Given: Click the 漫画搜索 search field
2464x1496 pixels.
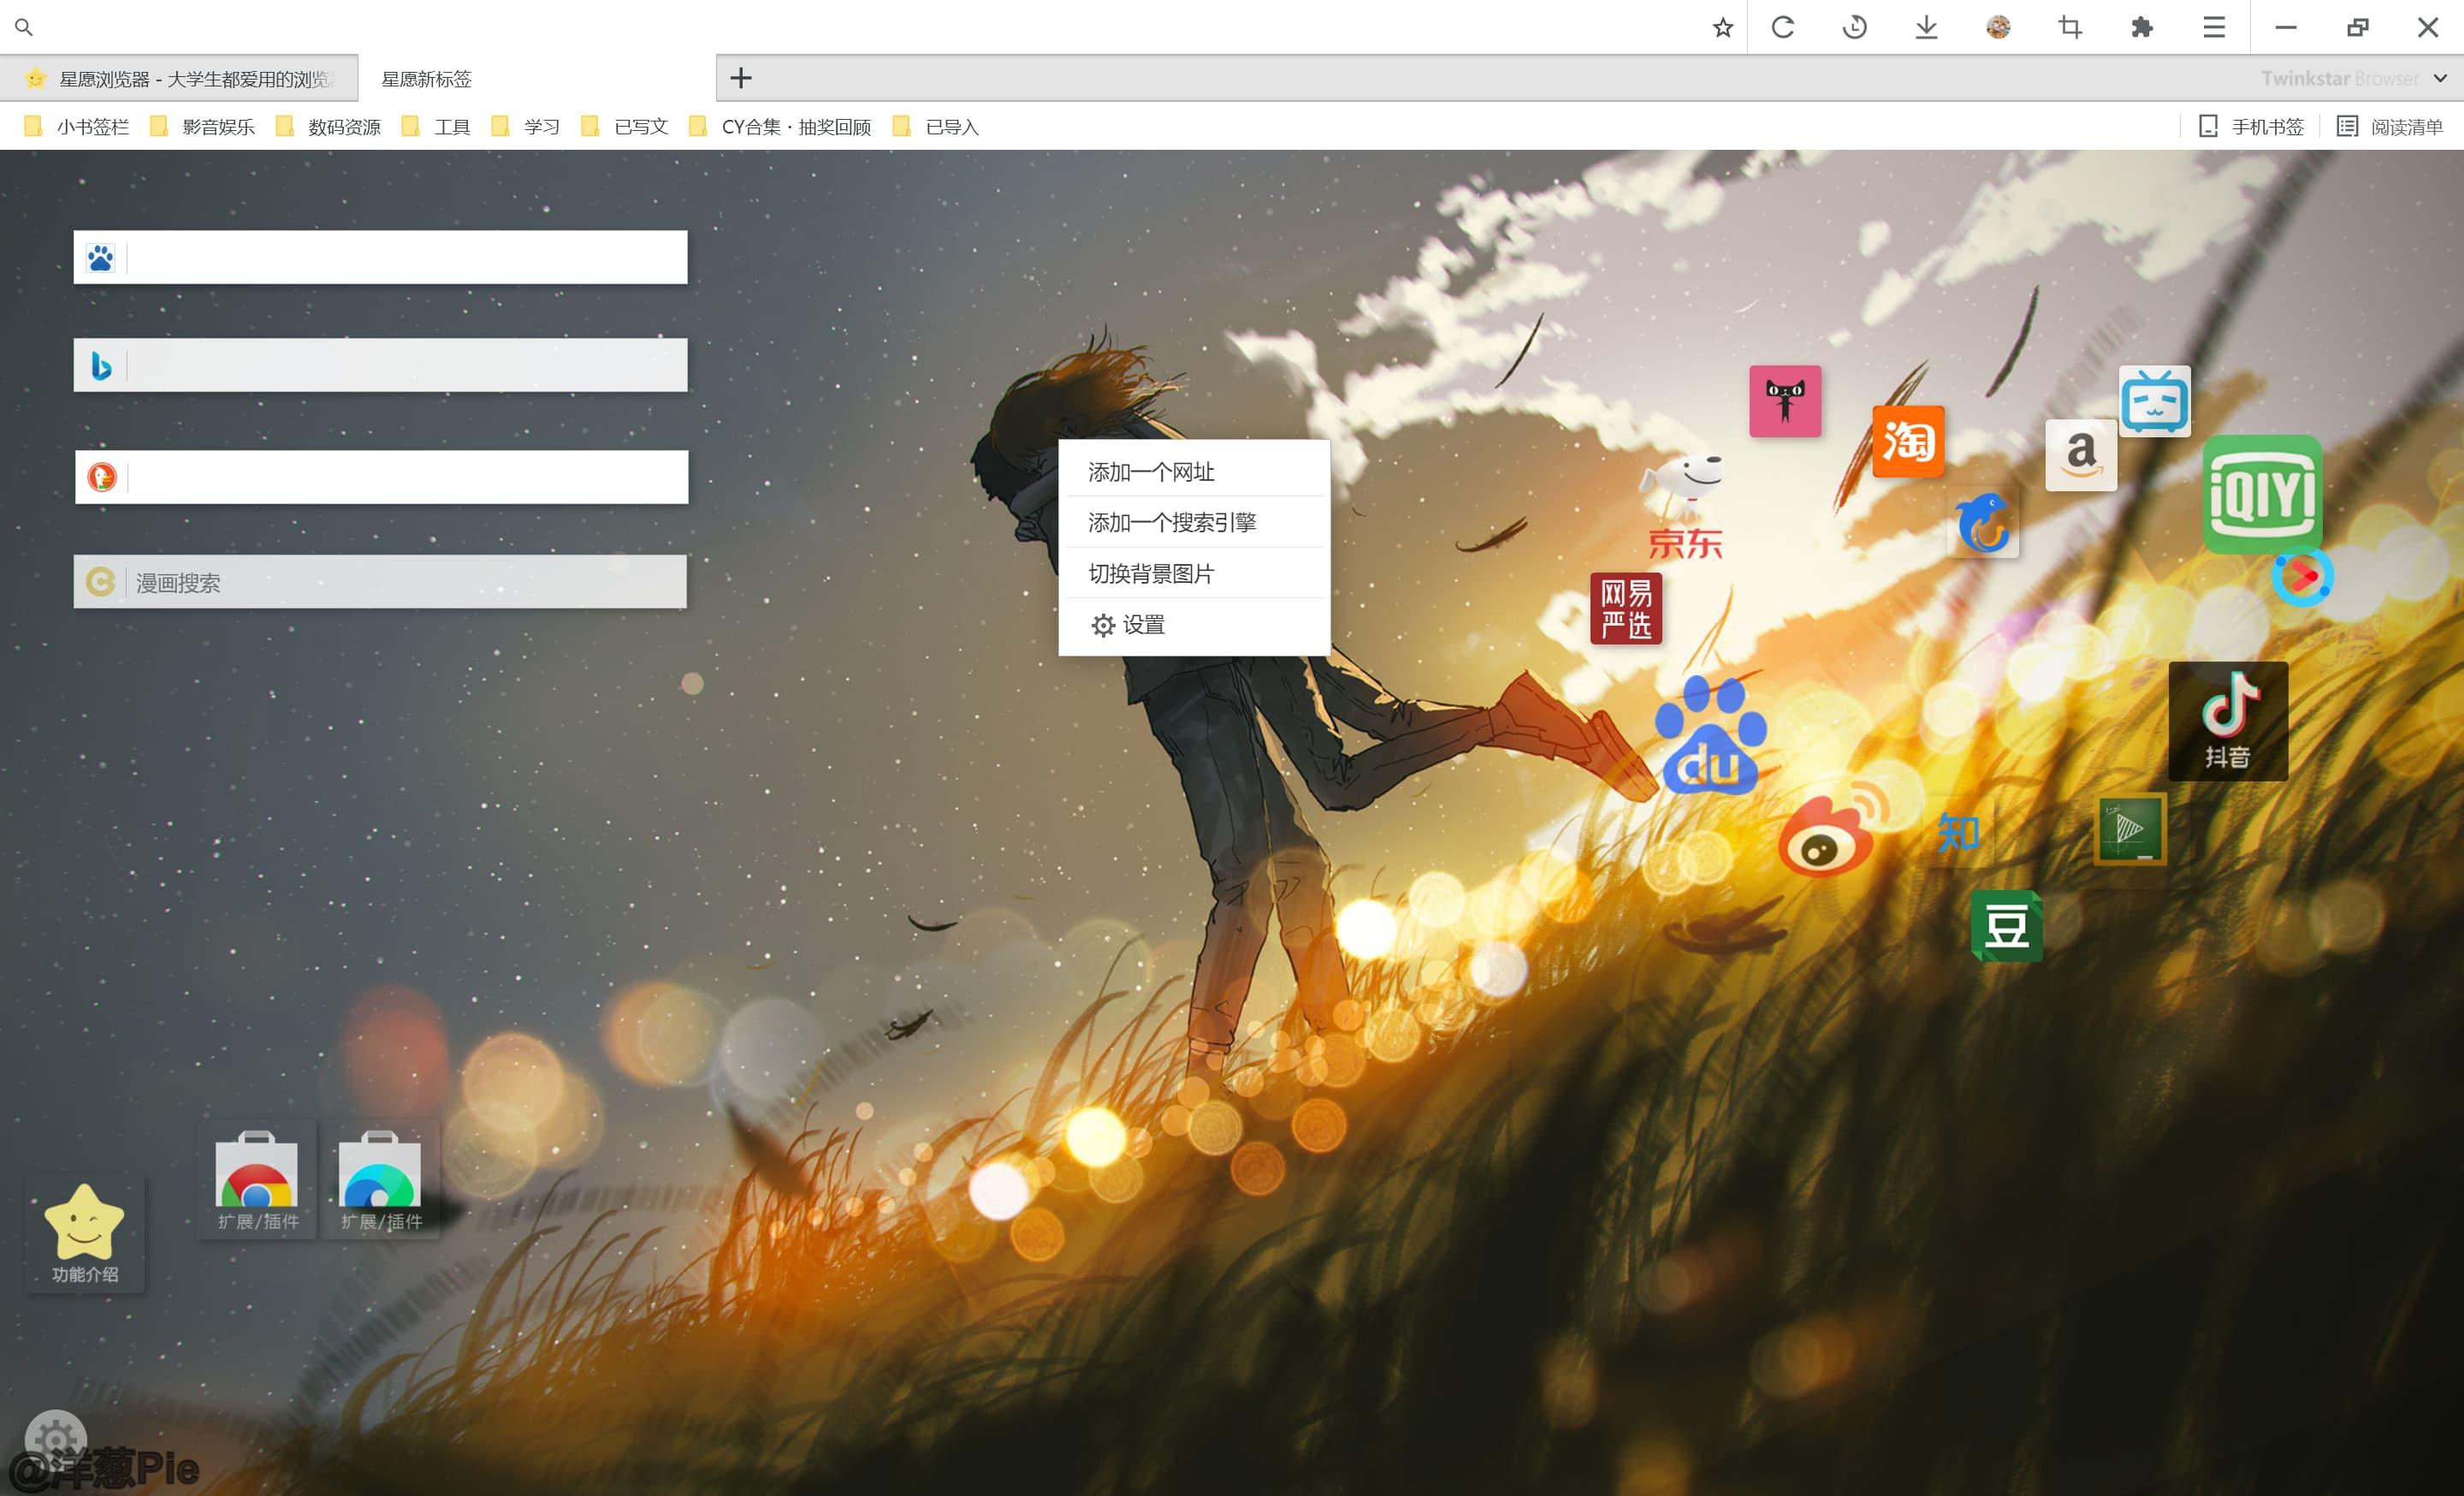Looking at the screenshot, I should [400, 582].
